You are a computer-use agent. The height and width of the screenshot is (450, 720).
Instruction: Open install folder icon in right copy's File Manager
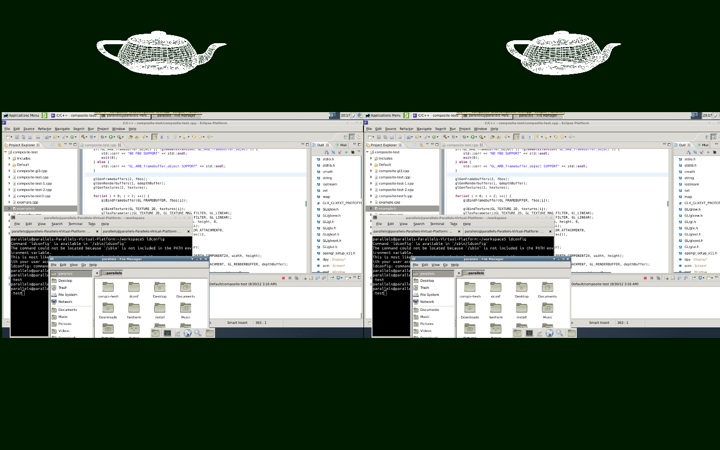point(521,308)
